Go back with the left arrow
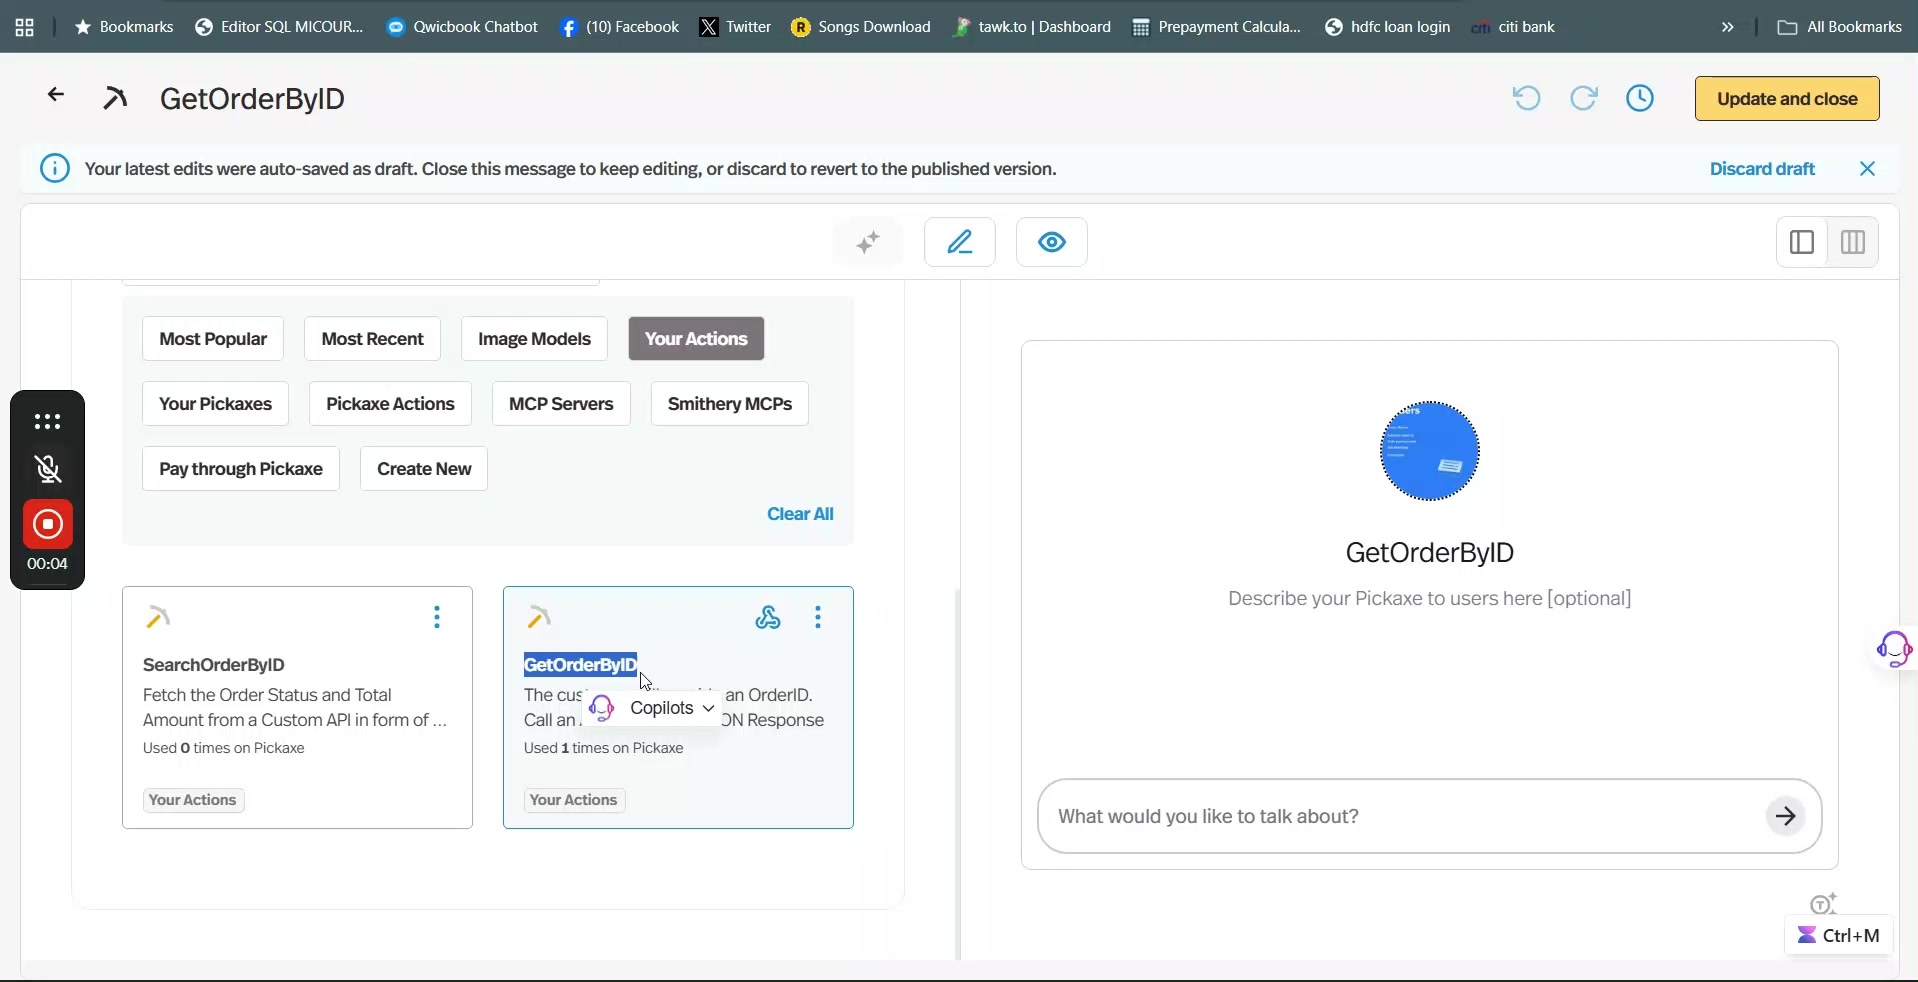Viewport: 1918px width, 982px height. (x=56, y=95)
